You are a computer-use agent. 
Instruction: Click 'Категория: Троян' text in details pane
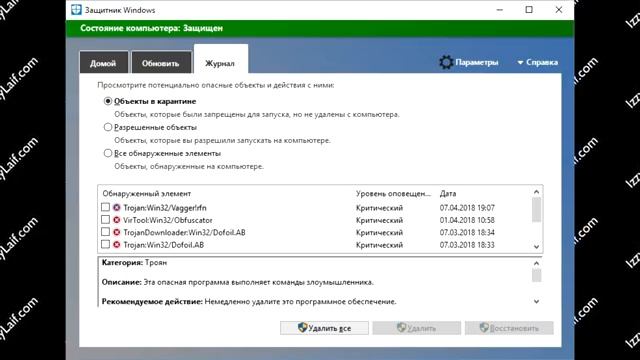[x=134, y=262]
